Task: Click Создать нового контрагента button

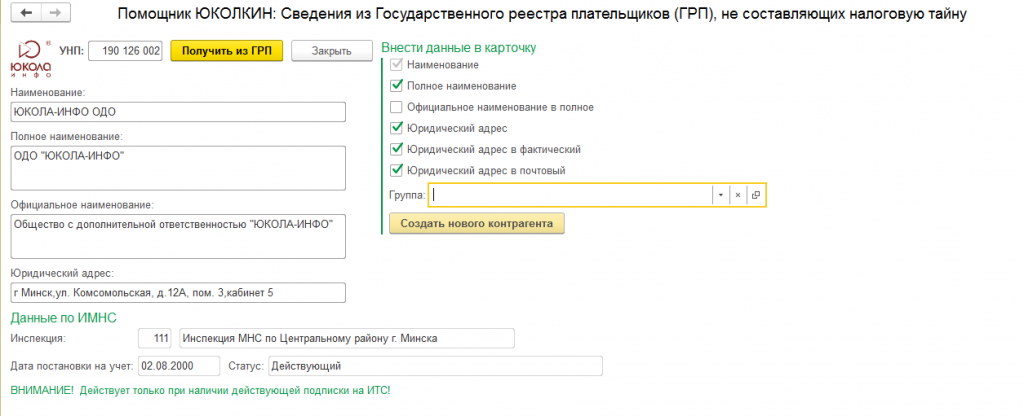Action: pos(476,223)
